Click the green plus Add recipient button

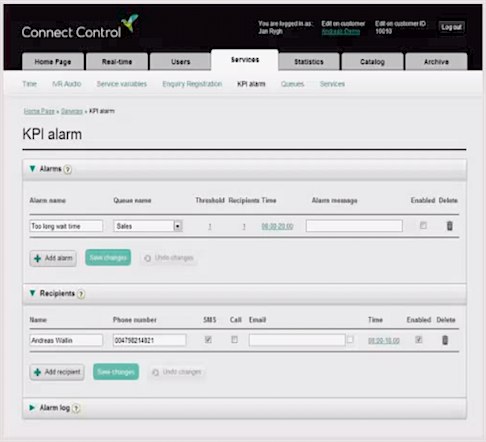57,372
